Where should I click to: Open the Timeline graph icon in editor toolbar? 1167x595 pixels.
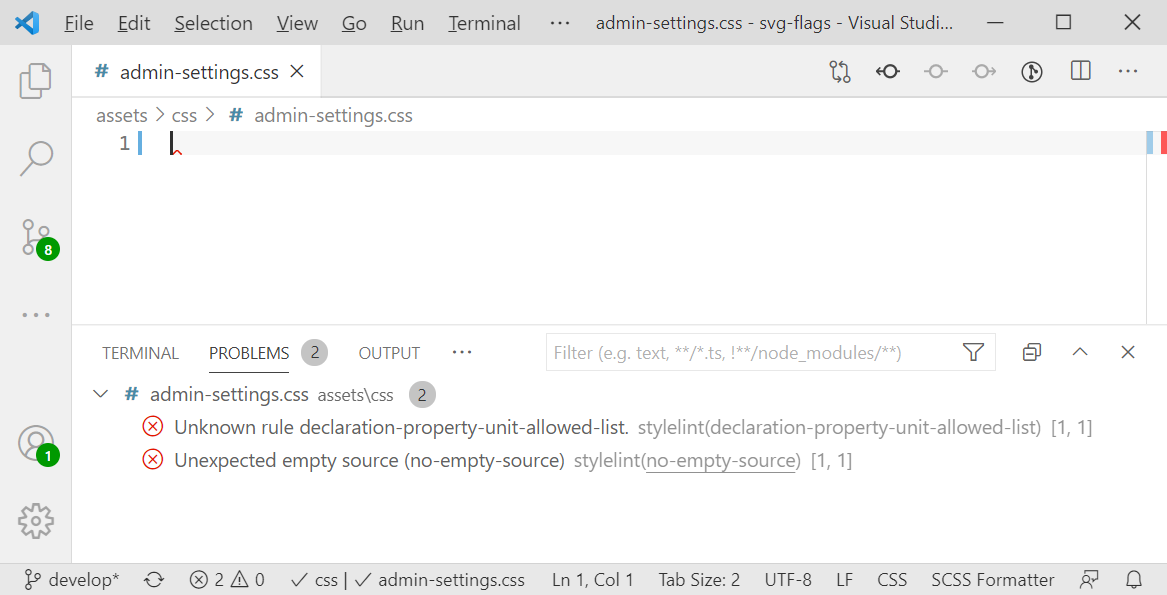(1031, 71)
